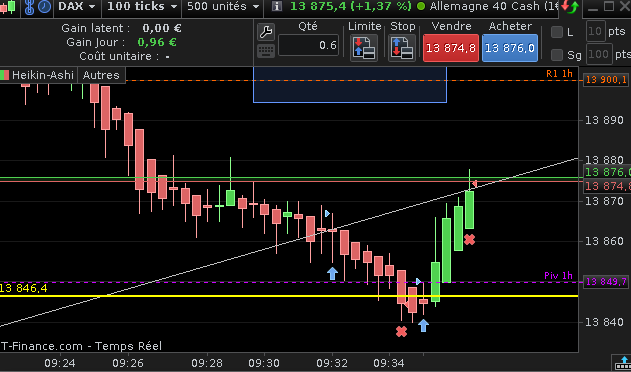
Task: Open the DAX instrument dropdown
Action: click(77, 6)
